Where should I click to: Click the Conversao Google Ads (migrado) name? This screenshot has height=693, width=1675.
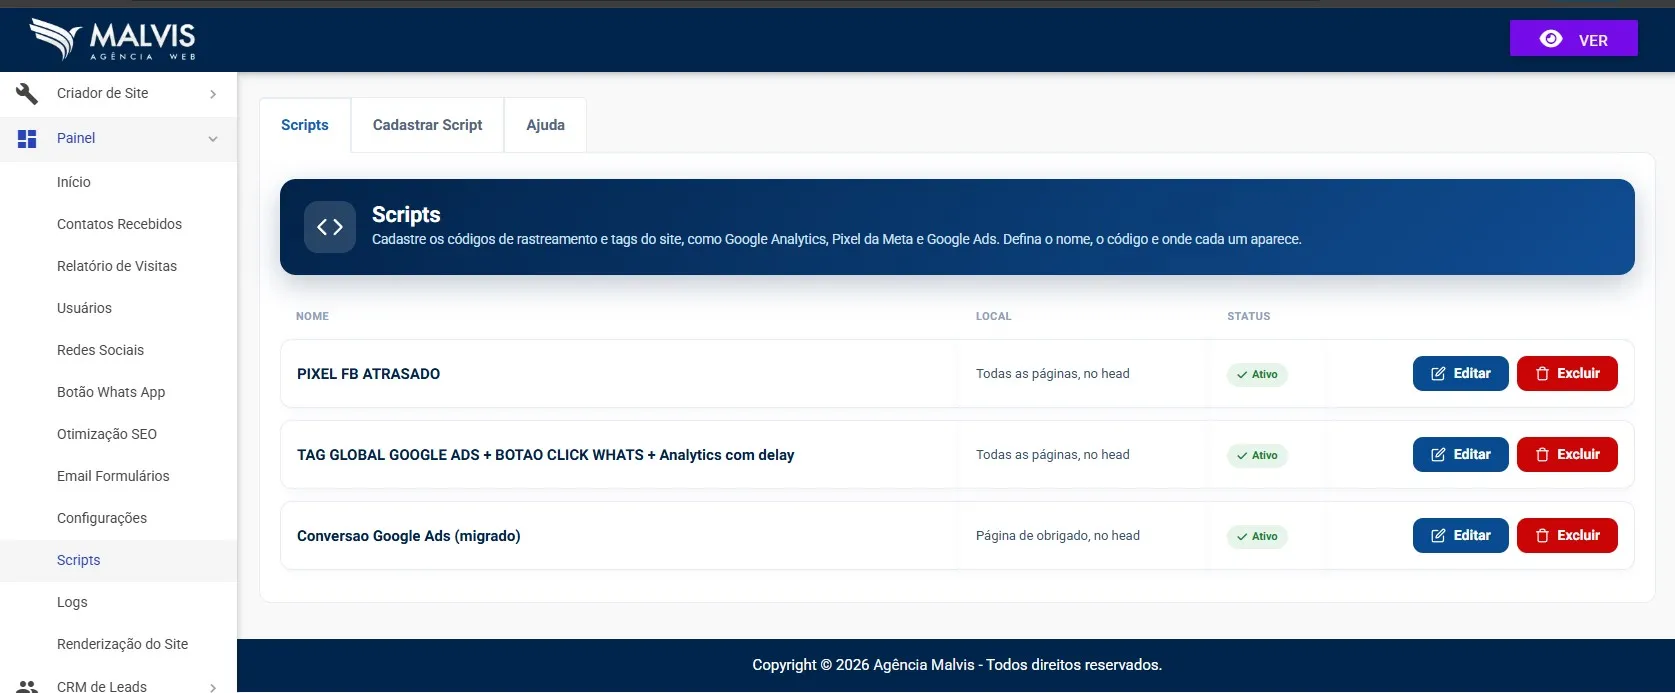click(x=408, y=536)
